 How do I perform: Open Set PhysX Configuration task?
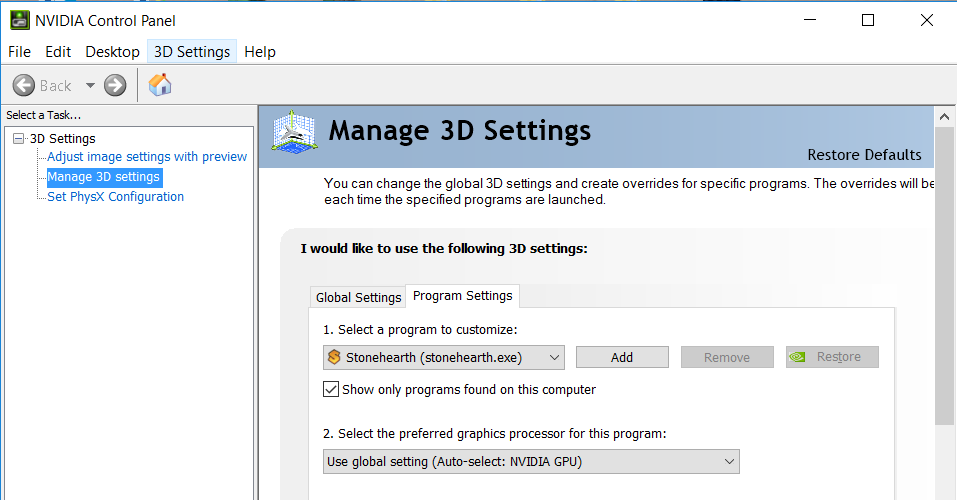(x=115, y=197)
